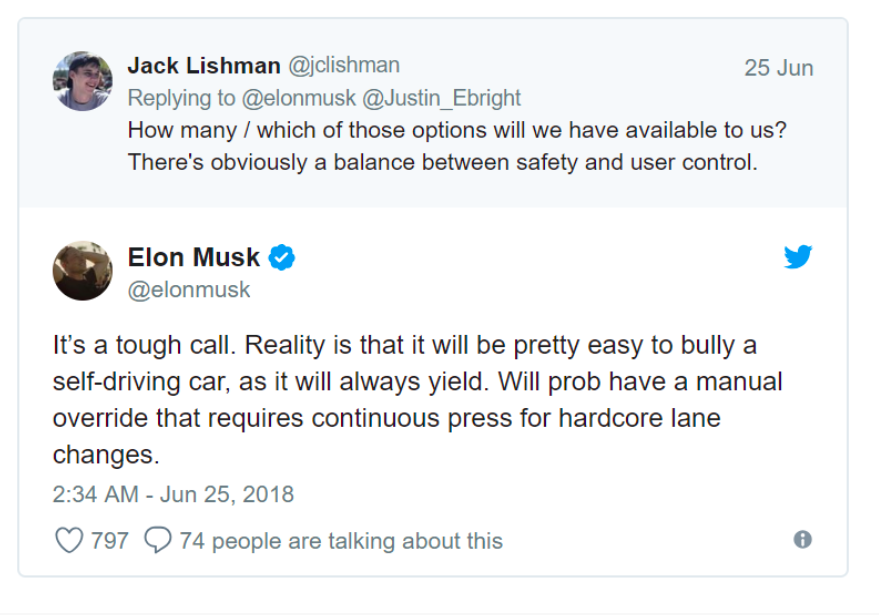Click the "Replying to" label
This screenshot has width=879, height=615.
(181, 98)
